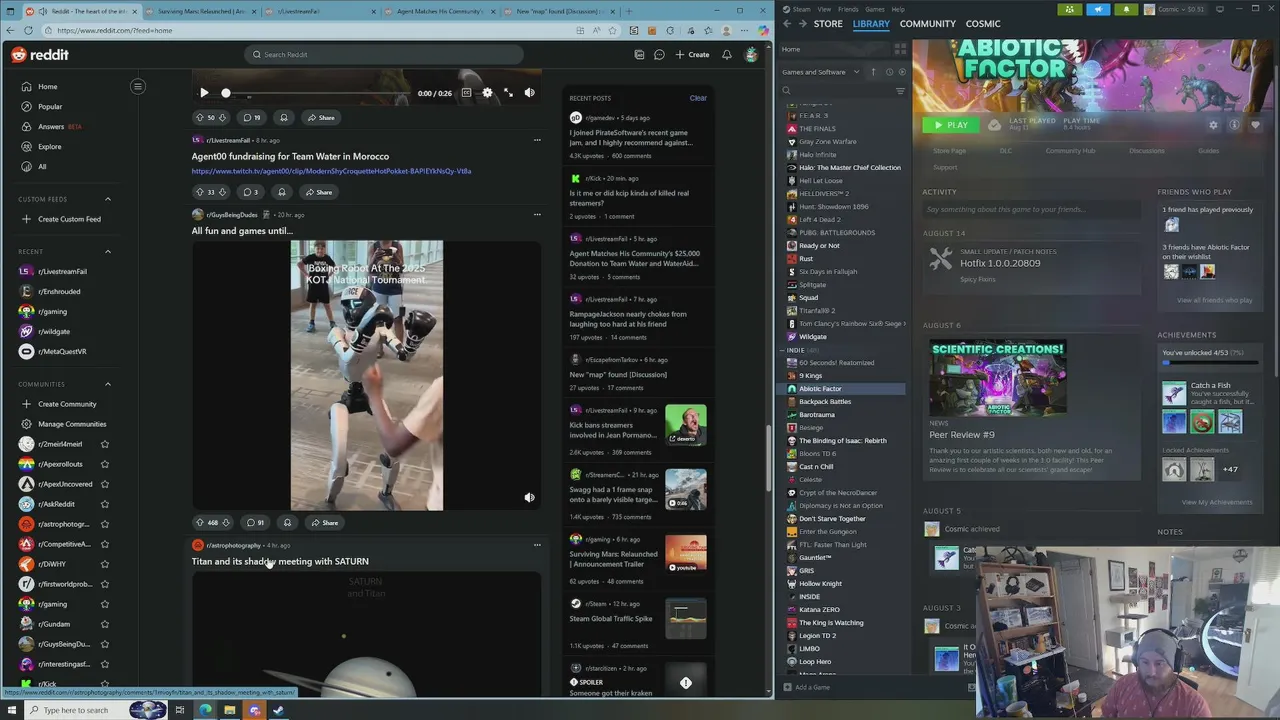Viewport: 1280px width, 720px height.
Task: Clear the Recent Posts list
Action: [698, 98]
